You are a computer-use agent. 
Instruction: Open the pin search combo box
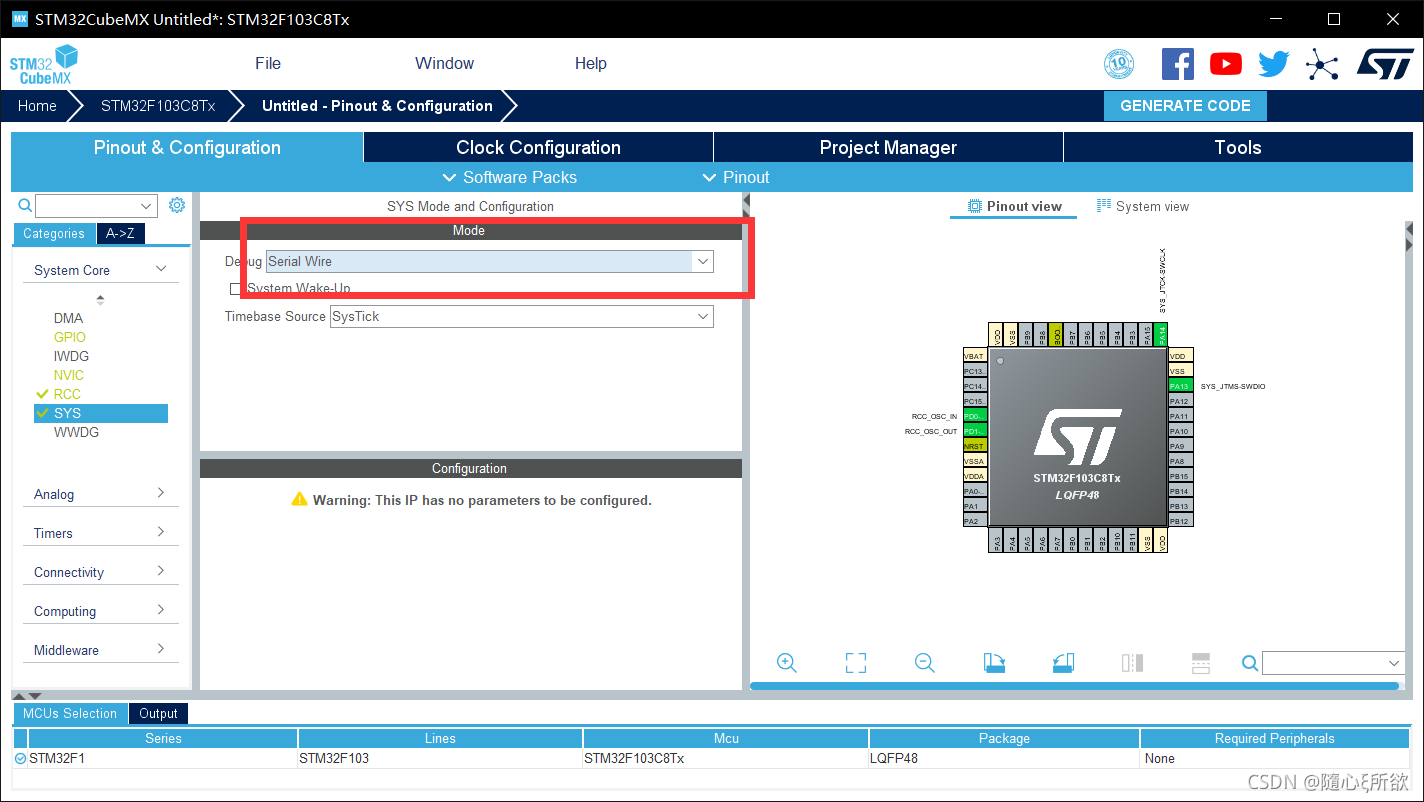pos(1334,663)
